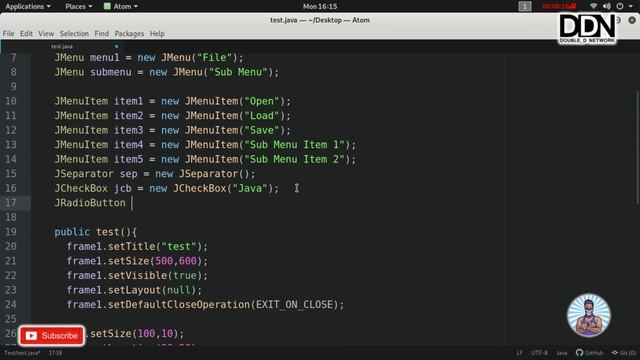Open the Packages menu
This screenshot has height=360, width=640.
tap(129, 33)
